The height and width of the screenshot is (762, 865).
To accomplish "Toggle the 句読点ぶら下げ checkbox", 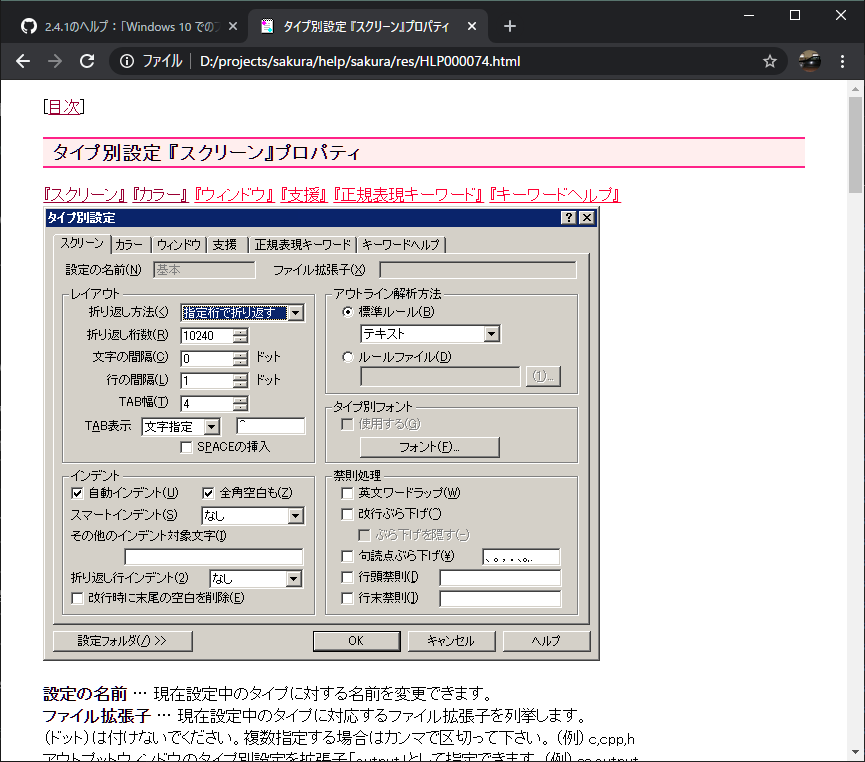I will coord(347,556).
